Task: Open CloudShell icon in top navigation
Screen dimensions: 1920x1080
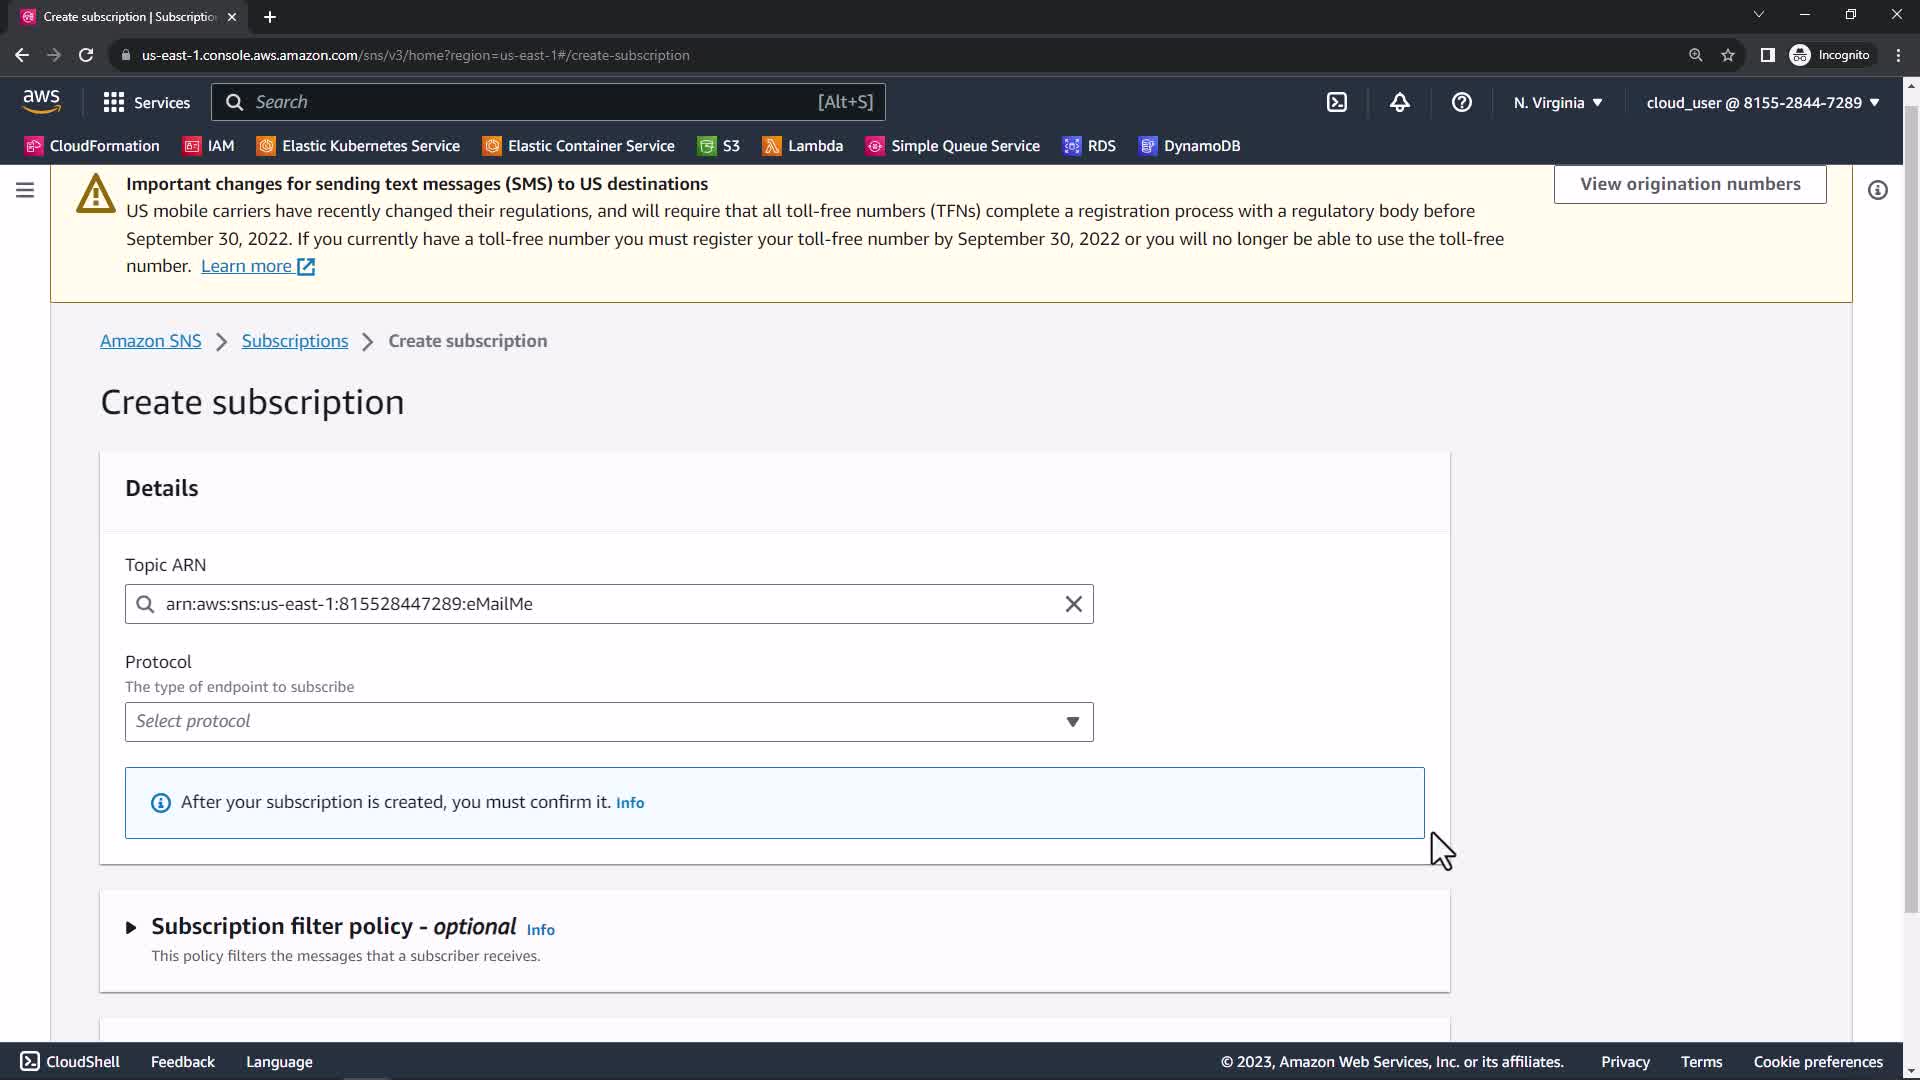Action: click(x=1337, y=102)
